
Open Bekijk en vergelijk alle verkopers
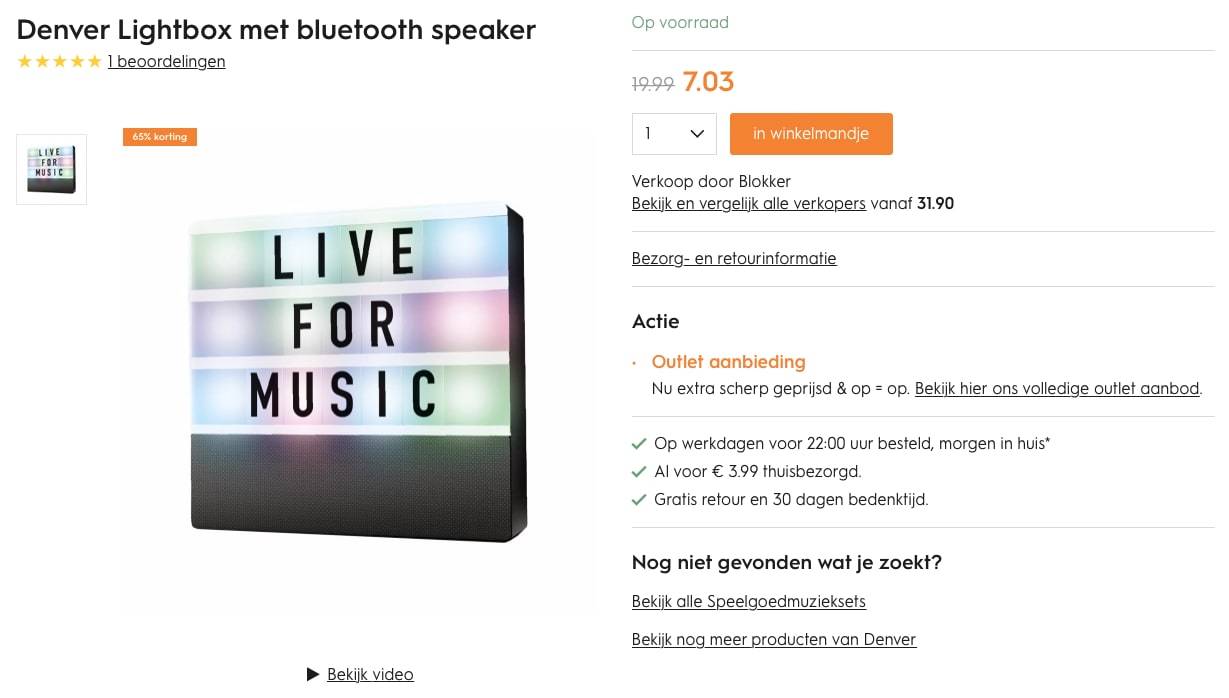(749, 203)
